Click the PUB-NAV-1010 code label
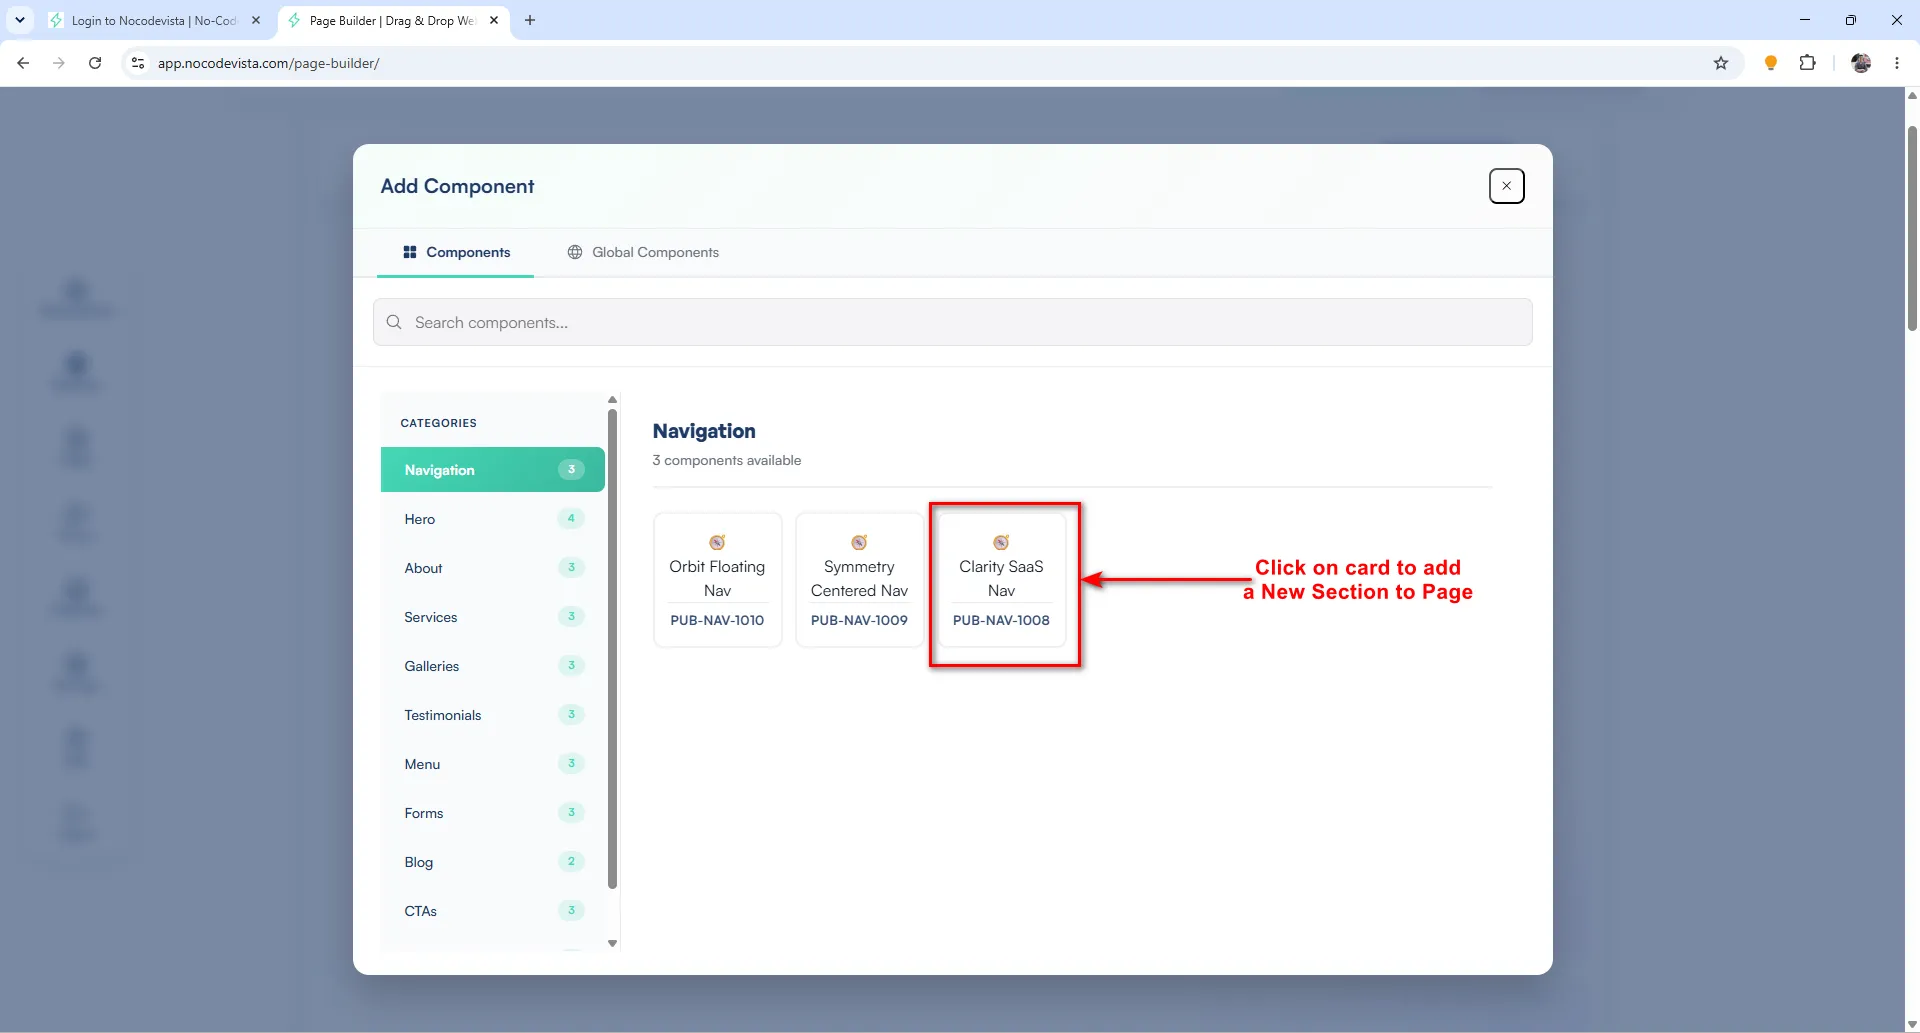Screen dimensions: 1920x1033 (x=717, y=620)
